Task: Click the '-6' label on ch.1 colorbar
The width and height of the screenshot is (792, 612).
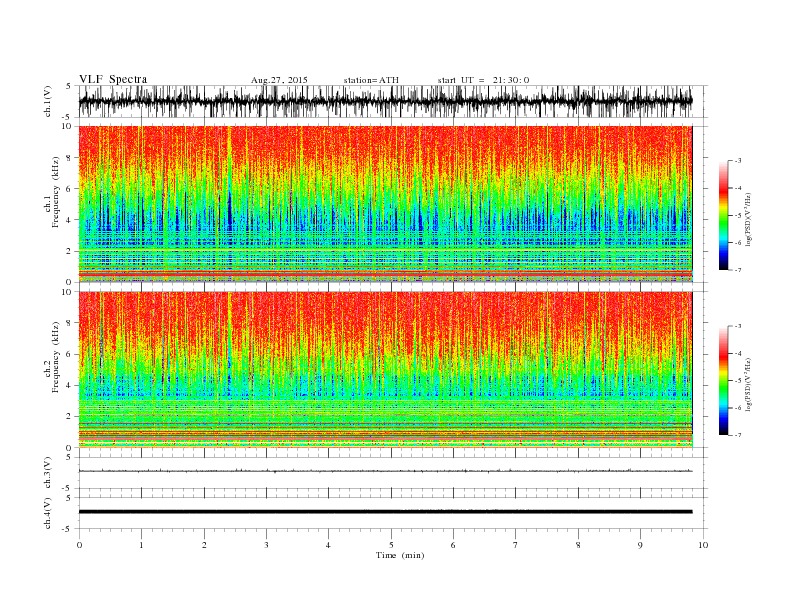Action: pos(738,243)
